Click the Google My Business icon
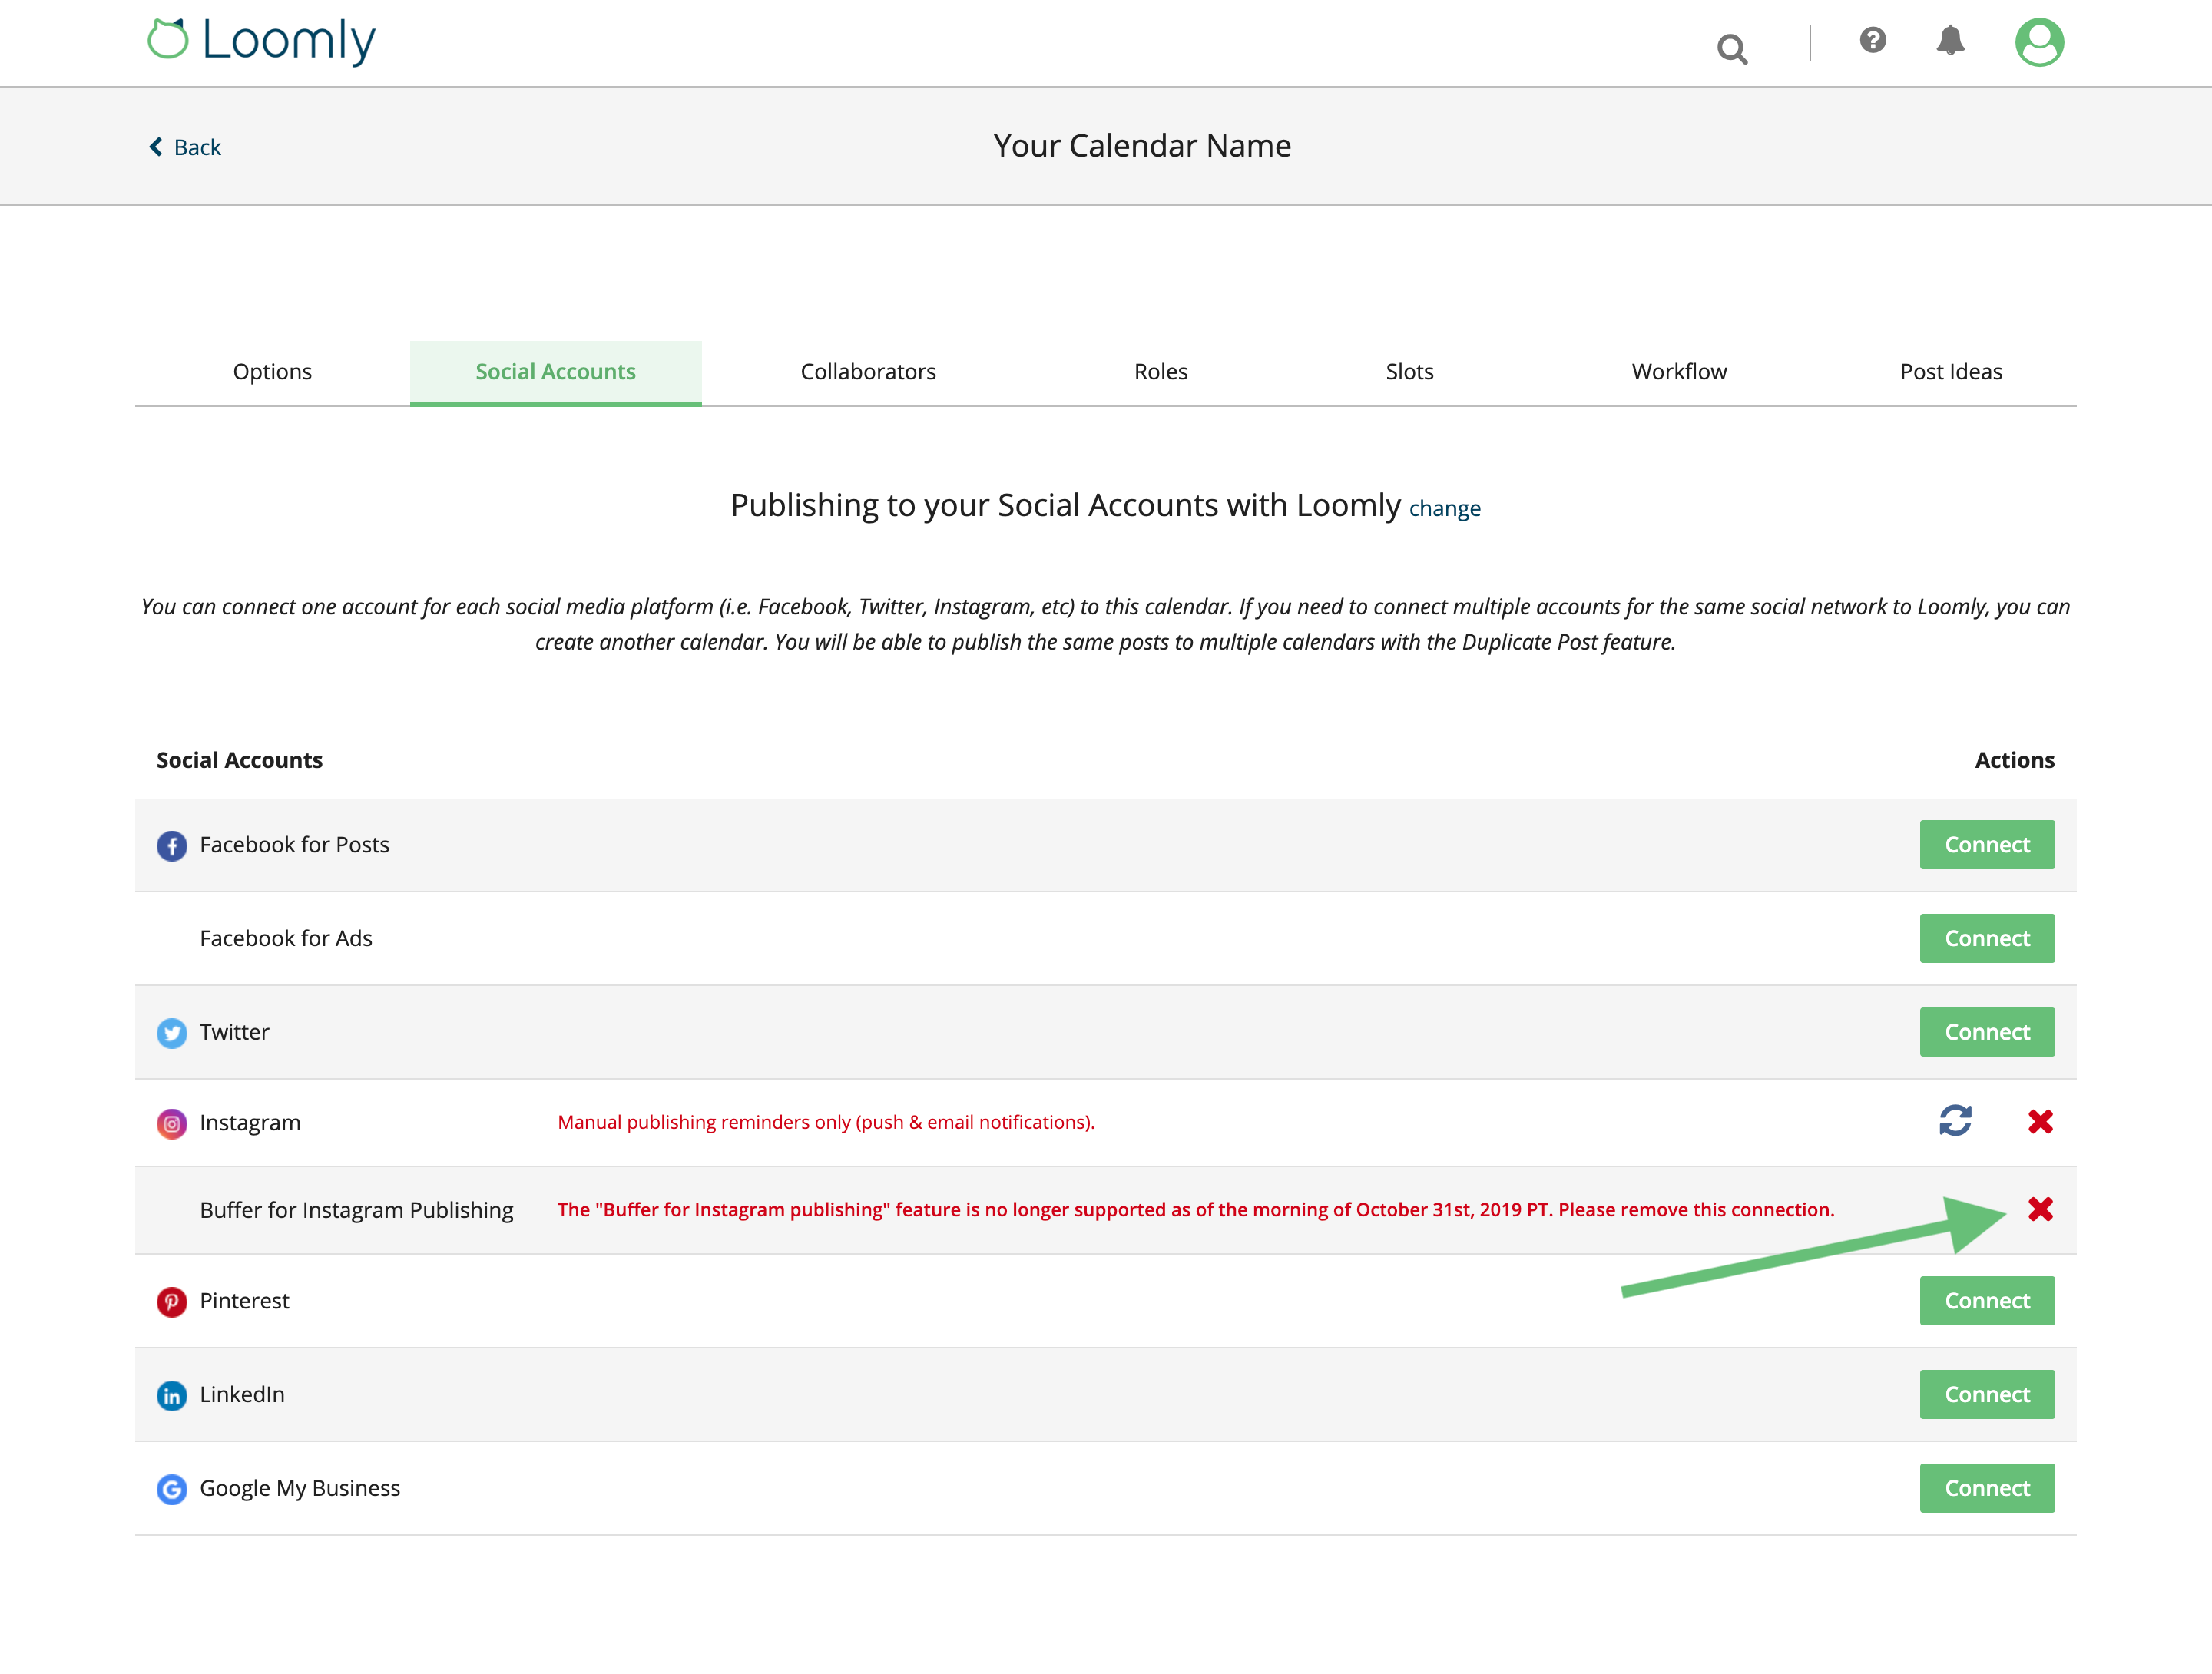Image resolution: width=2212 pixels, height=1674 pixels. coord(172,1489)
